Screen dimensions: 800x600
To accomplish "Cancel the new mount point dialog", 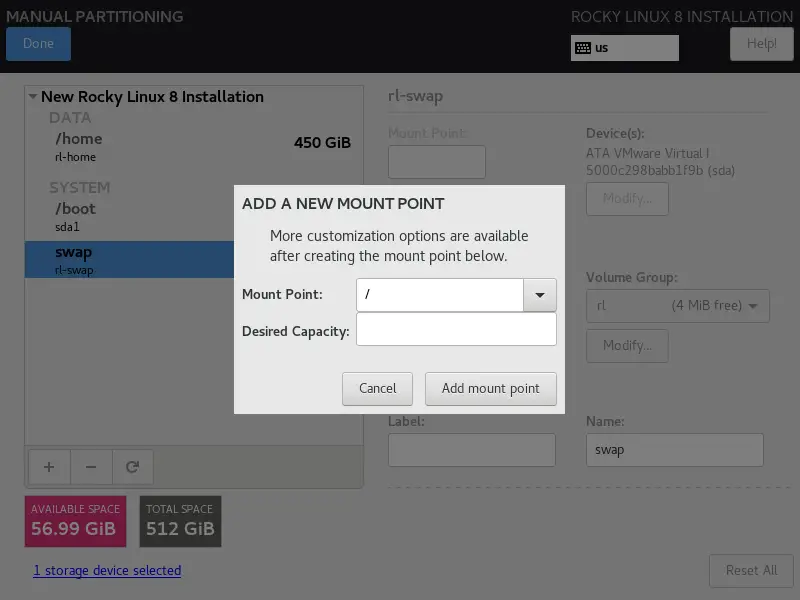I will tap(377, 389).
